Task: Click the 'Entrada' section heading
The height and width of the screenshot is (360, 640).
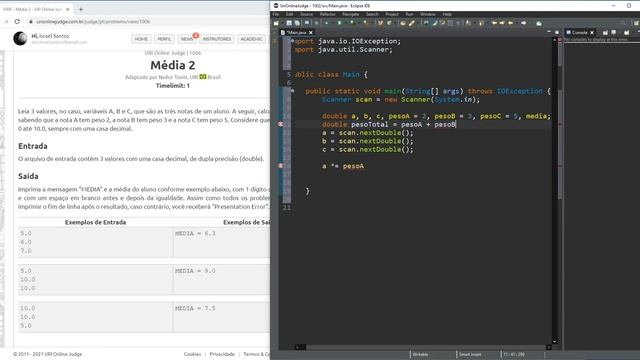Action: coord(33,146)
